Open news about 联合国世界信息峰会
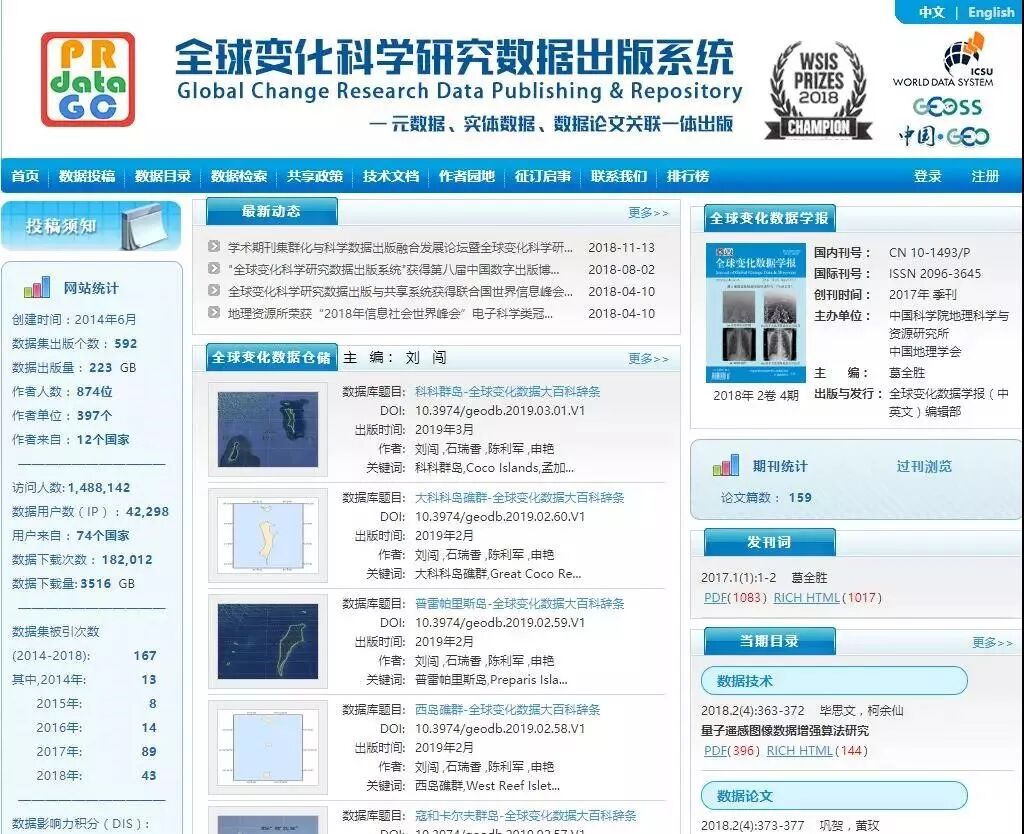This screenshot has height=834, width=1024. pos(400,291)
